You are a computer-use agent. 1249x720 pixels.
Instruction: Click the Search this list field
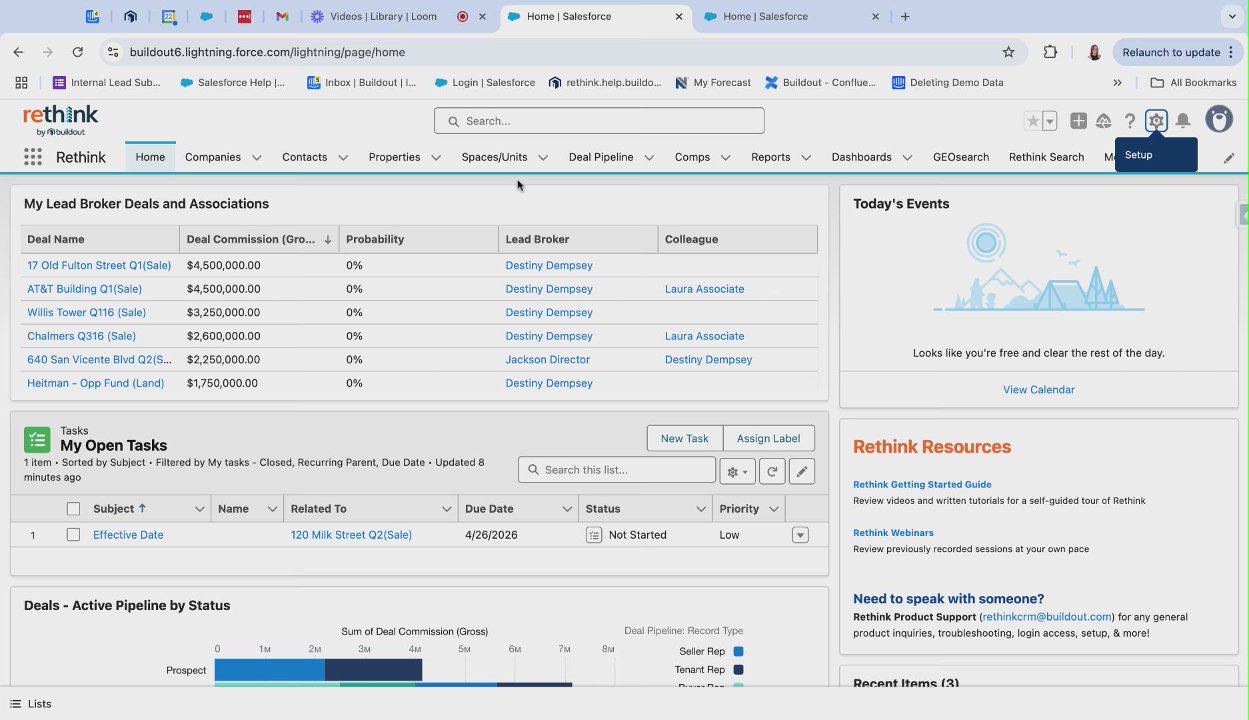[617, 470]
